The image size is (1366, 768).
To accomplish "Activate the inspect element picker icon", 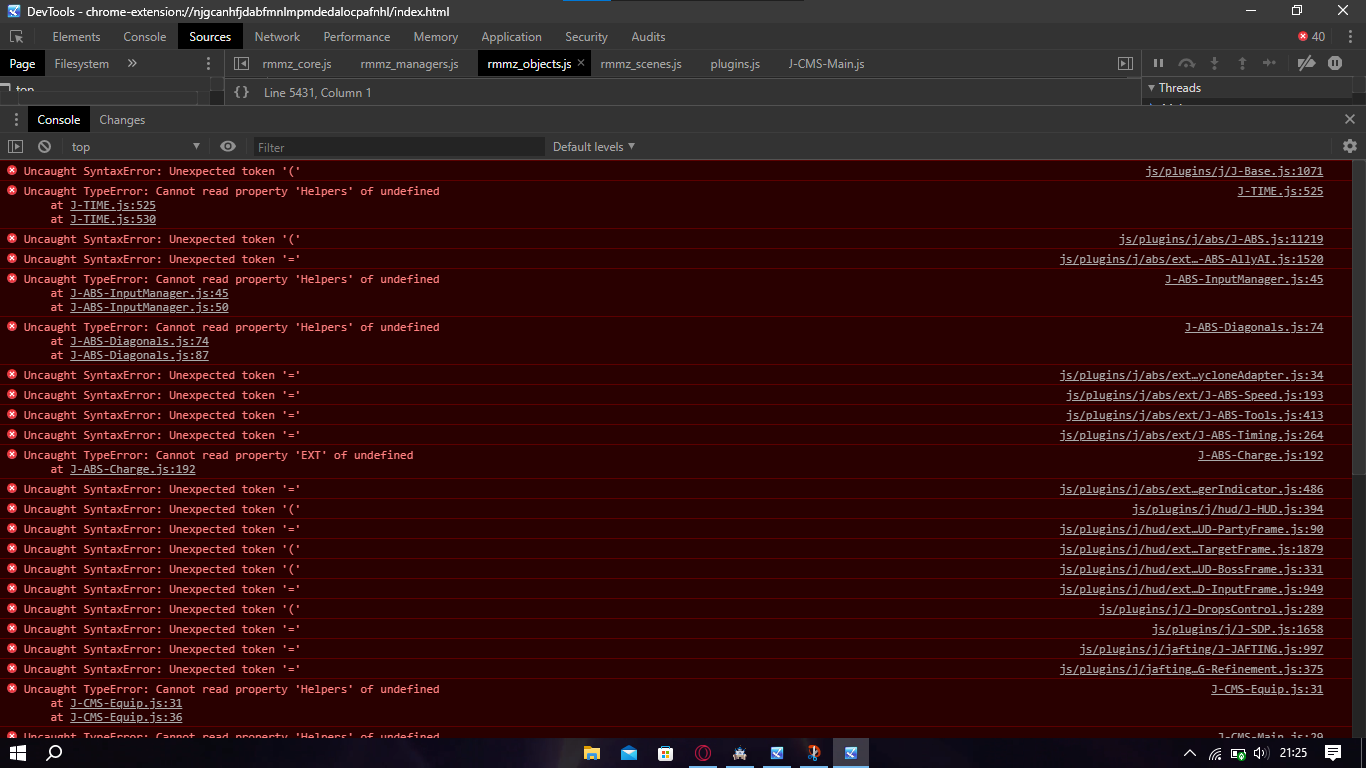I will click(16, 37).
